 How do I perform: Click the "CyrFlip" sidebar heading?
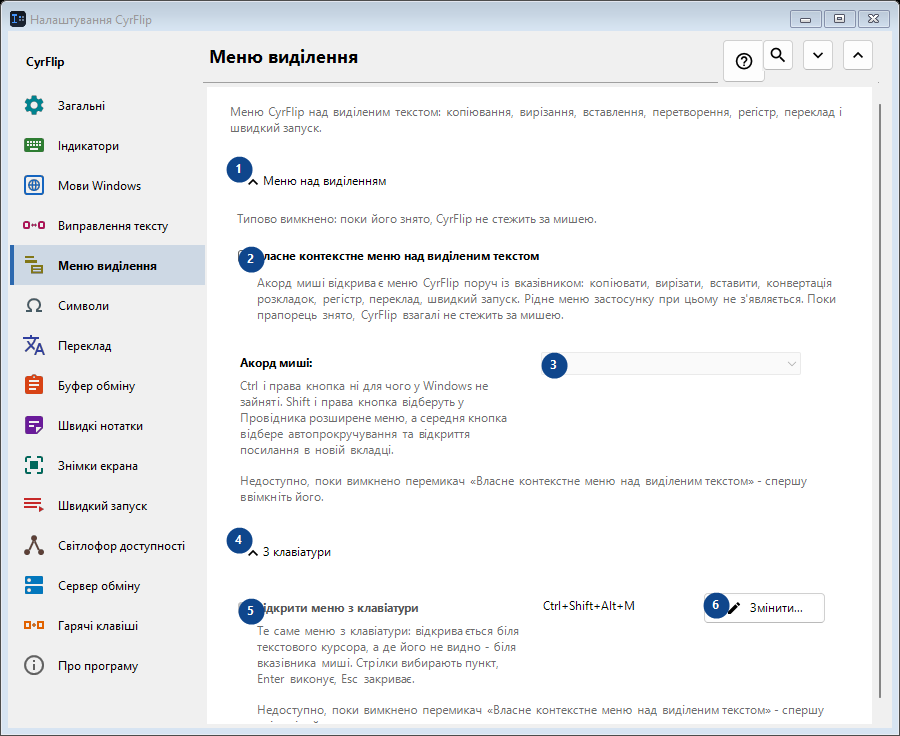(x=45, y=62)
